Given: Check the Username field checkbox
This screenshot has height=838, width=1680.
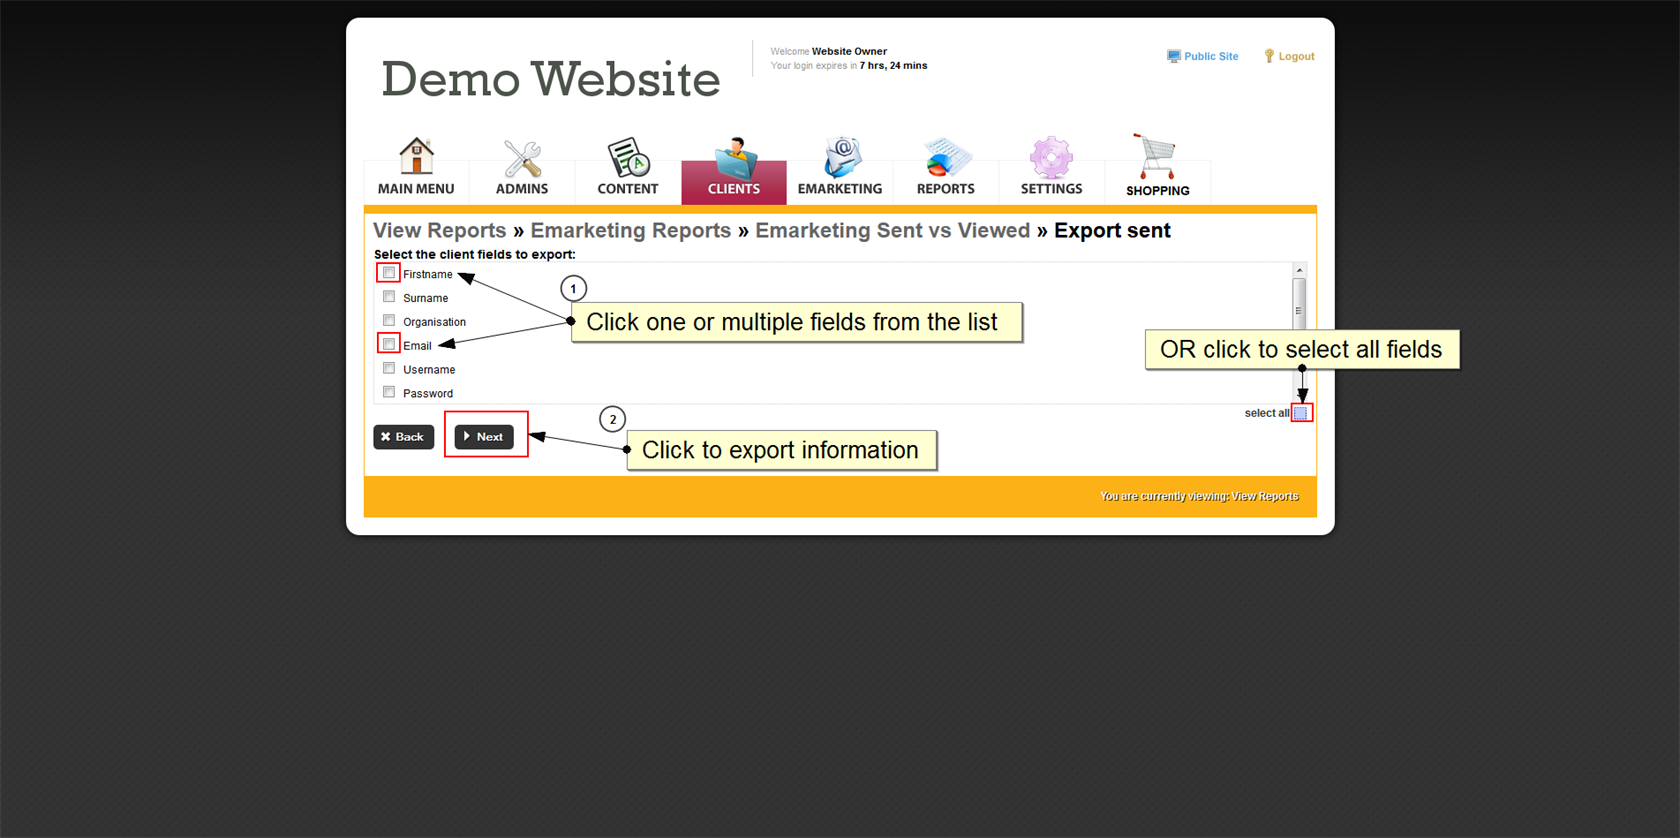Looking at the screenshot, I should (x=389, y=368).
